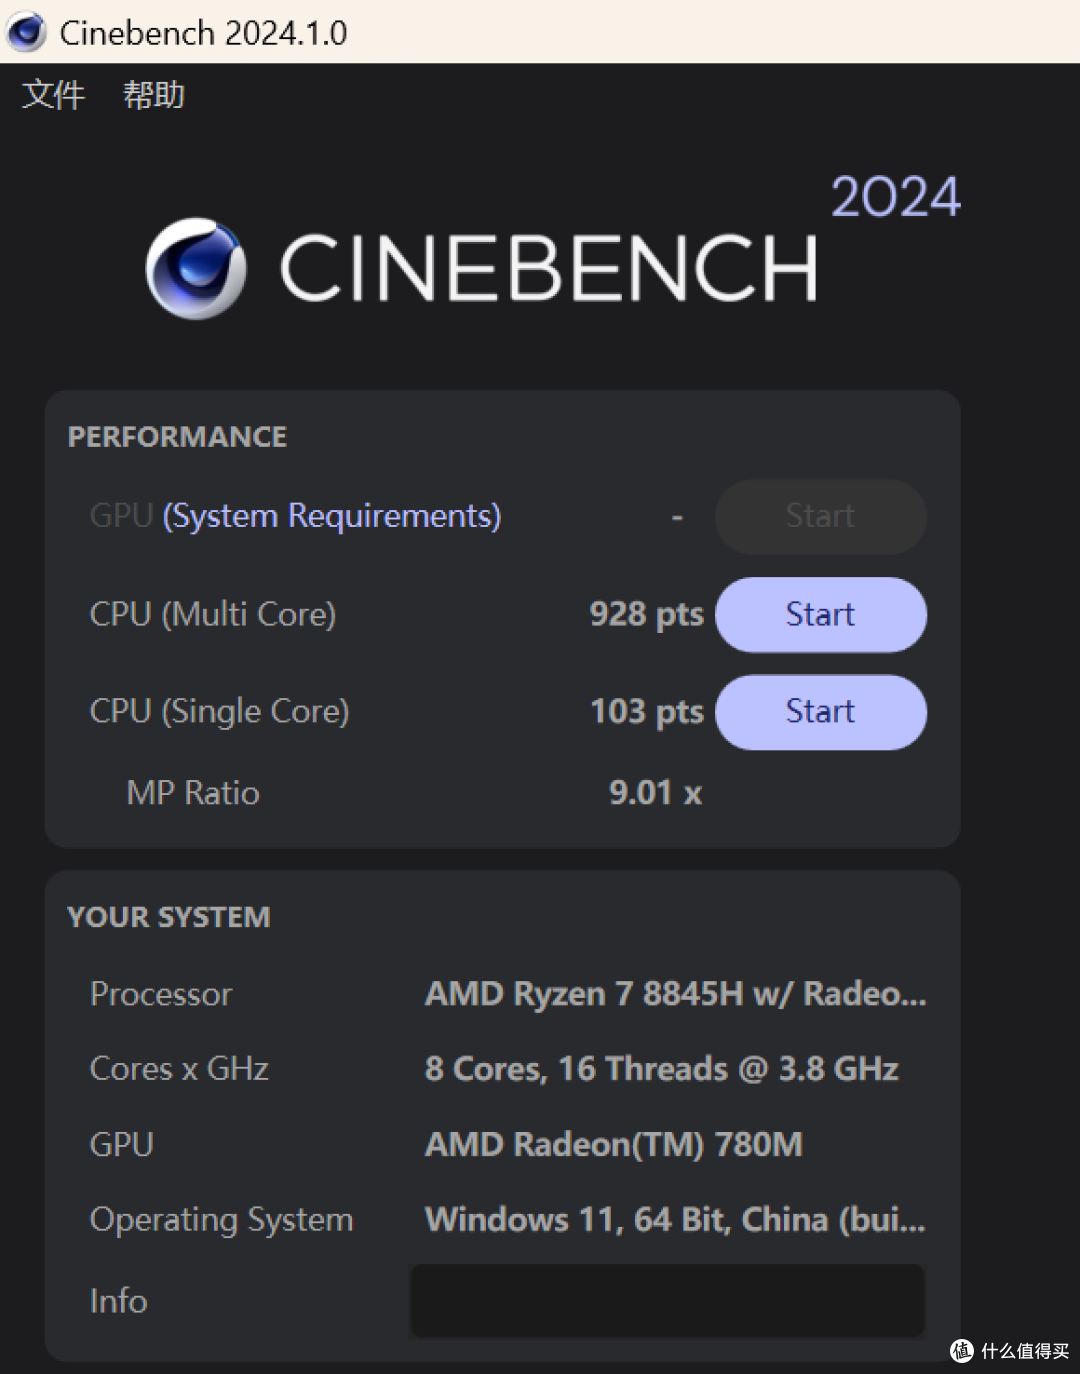1080x1374 pixels.
Task: Click the AMD Ryzen 7 8845H processor text
Action: [675, 994]
